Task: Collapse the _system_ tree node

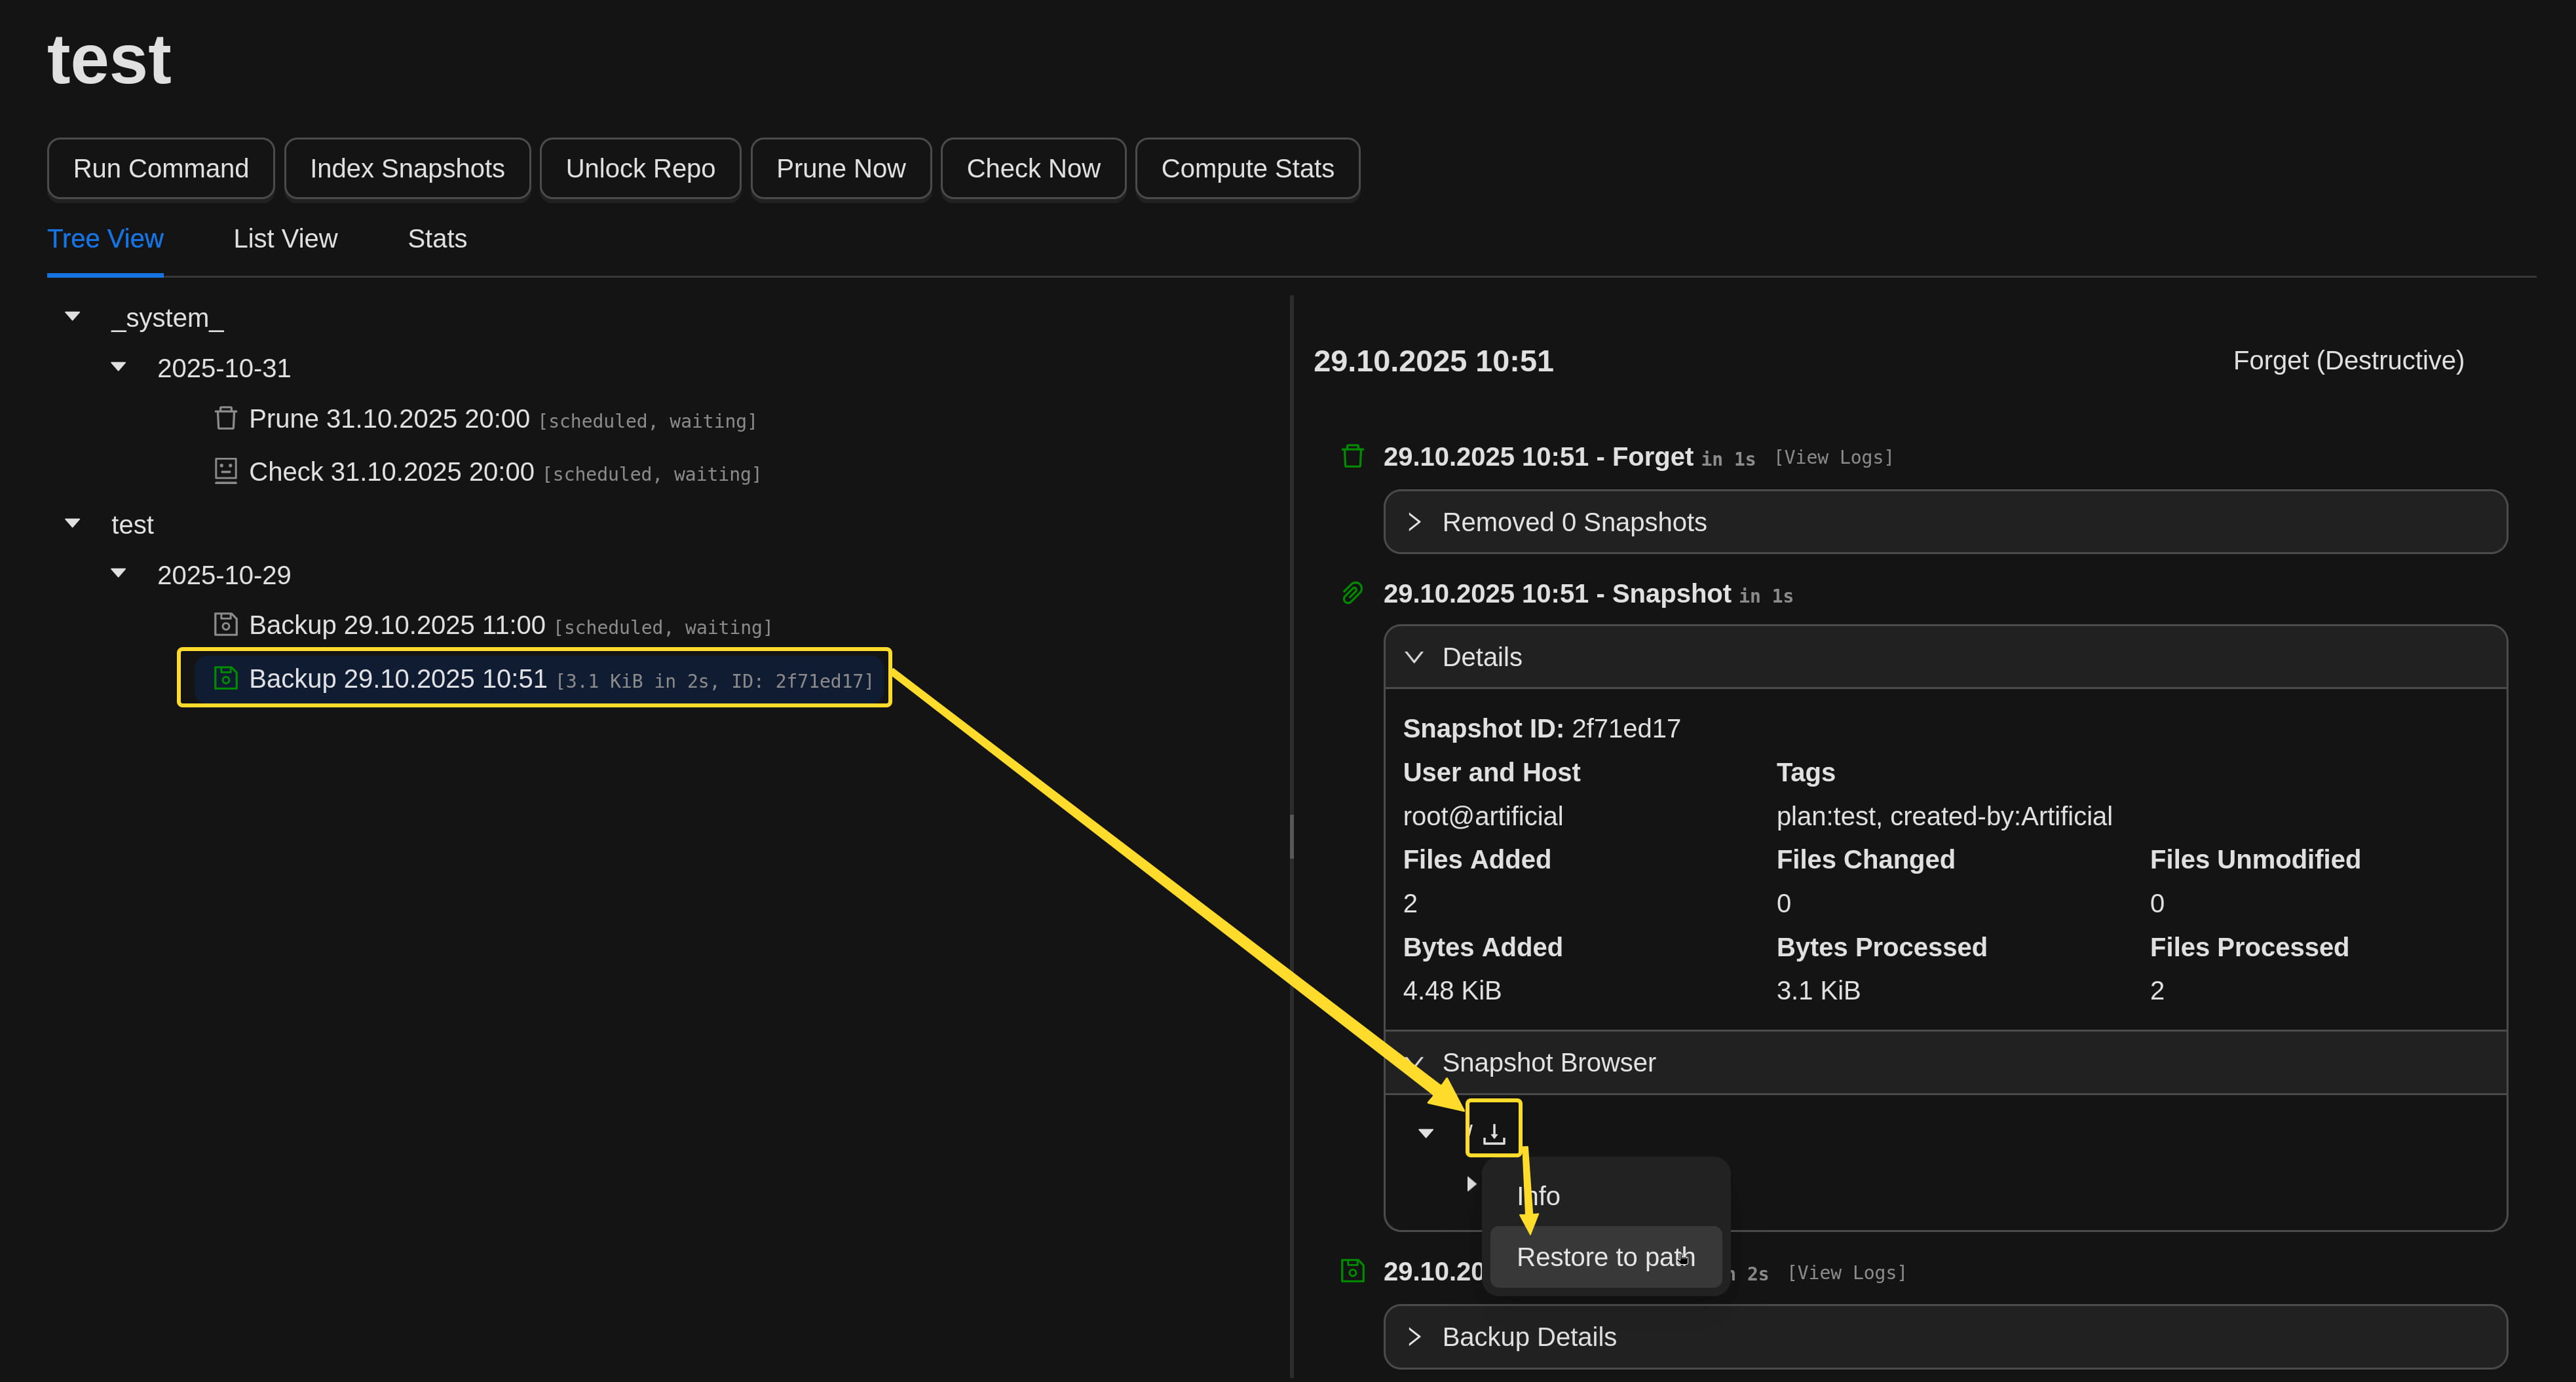Action: [x=72, y=317]
